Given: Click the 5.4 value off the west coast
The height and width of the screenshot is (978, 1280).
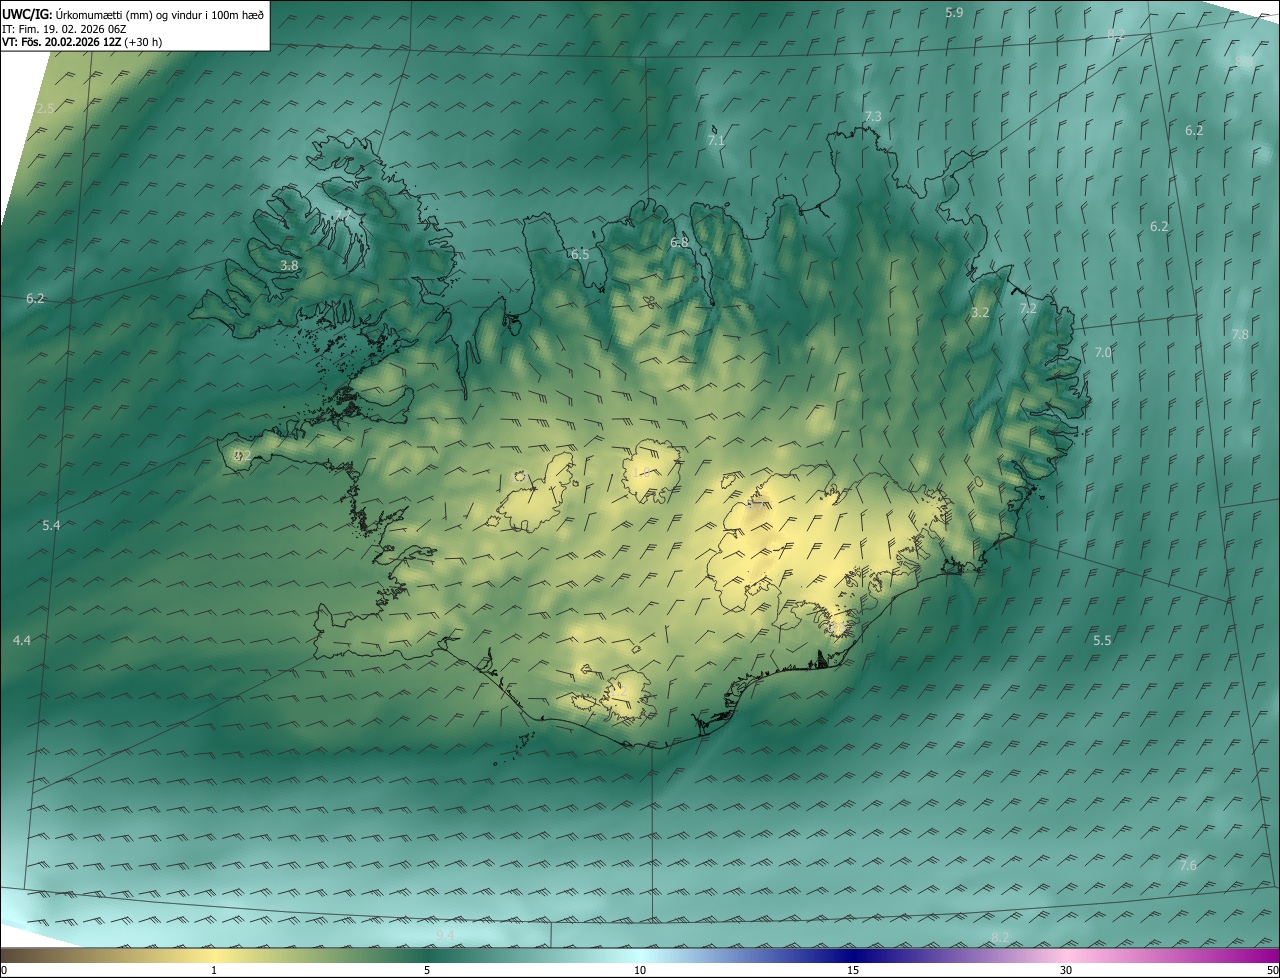Looking at the screenshot, I should click(51, 526).
